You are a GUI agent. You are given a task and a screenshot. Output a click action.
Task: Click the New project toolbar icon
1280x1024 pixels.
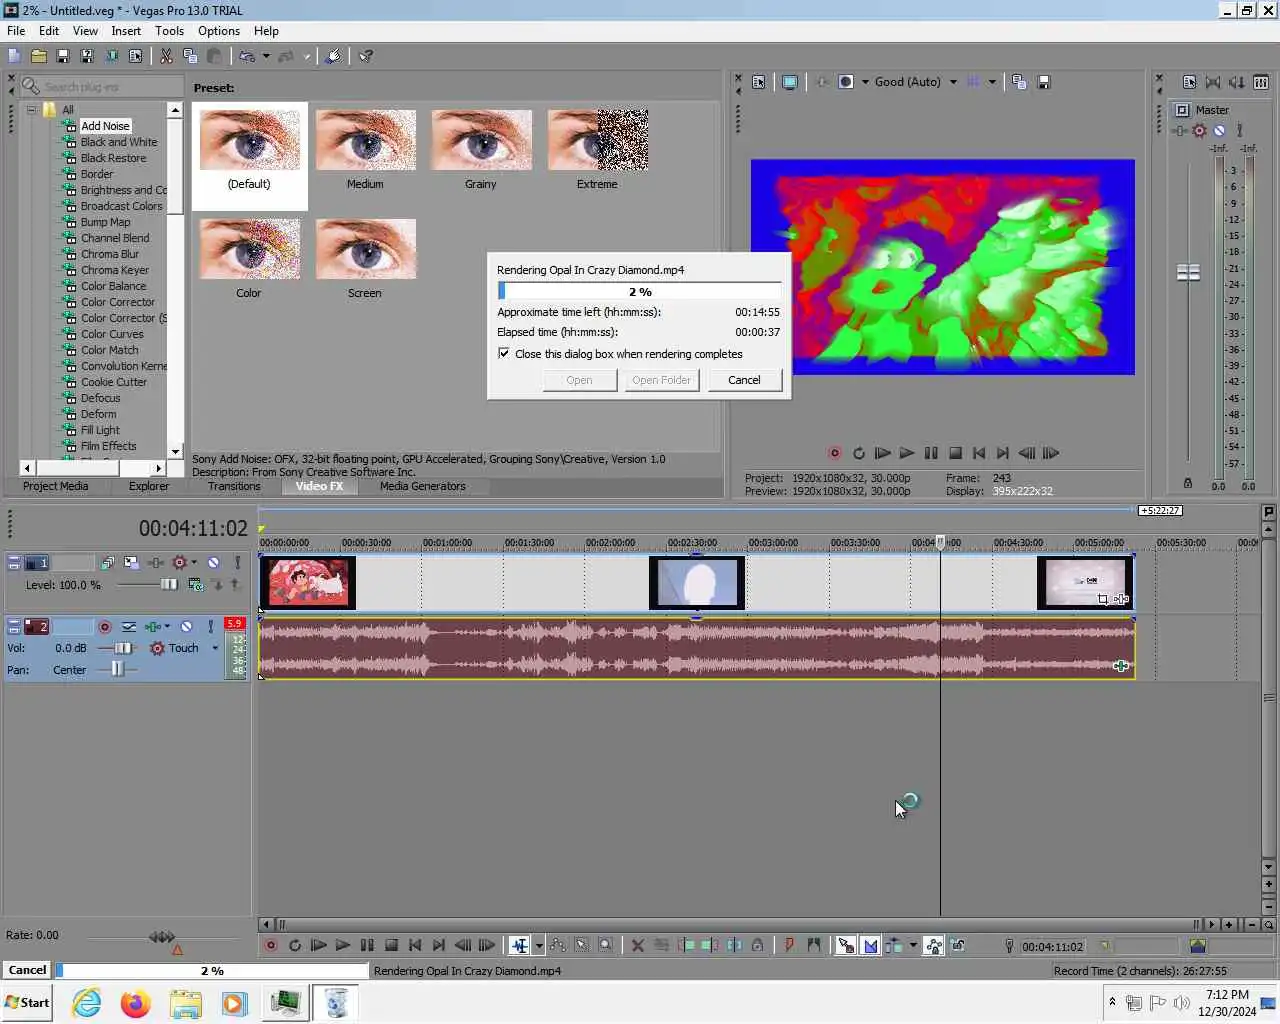pos(14,56)
